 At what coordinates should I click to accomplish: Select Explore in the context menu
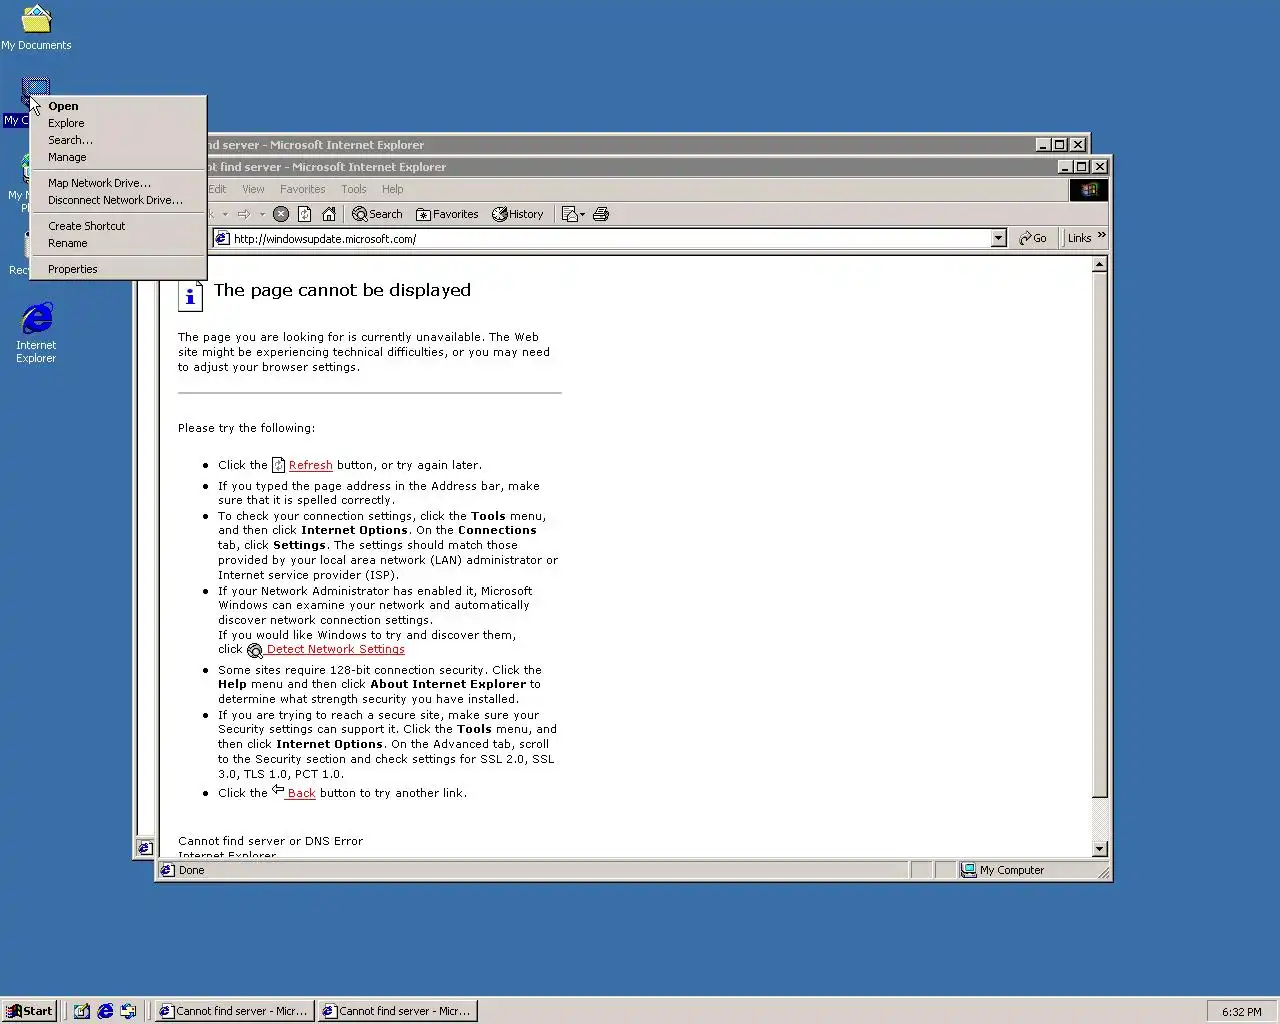click(118, 123)
